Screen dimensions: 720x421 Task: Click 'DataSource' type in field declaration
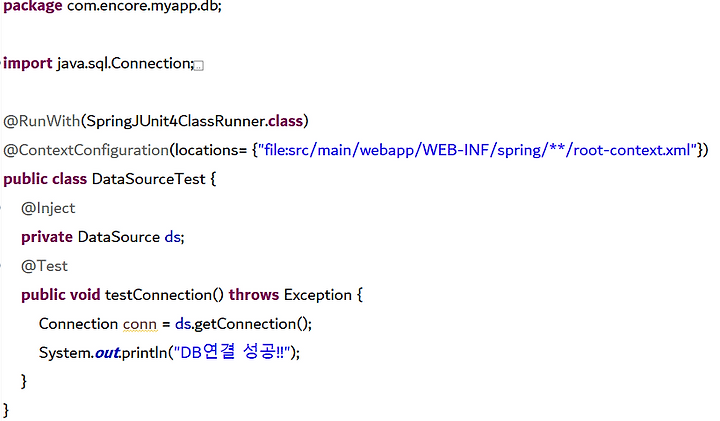tap(119, 237)
